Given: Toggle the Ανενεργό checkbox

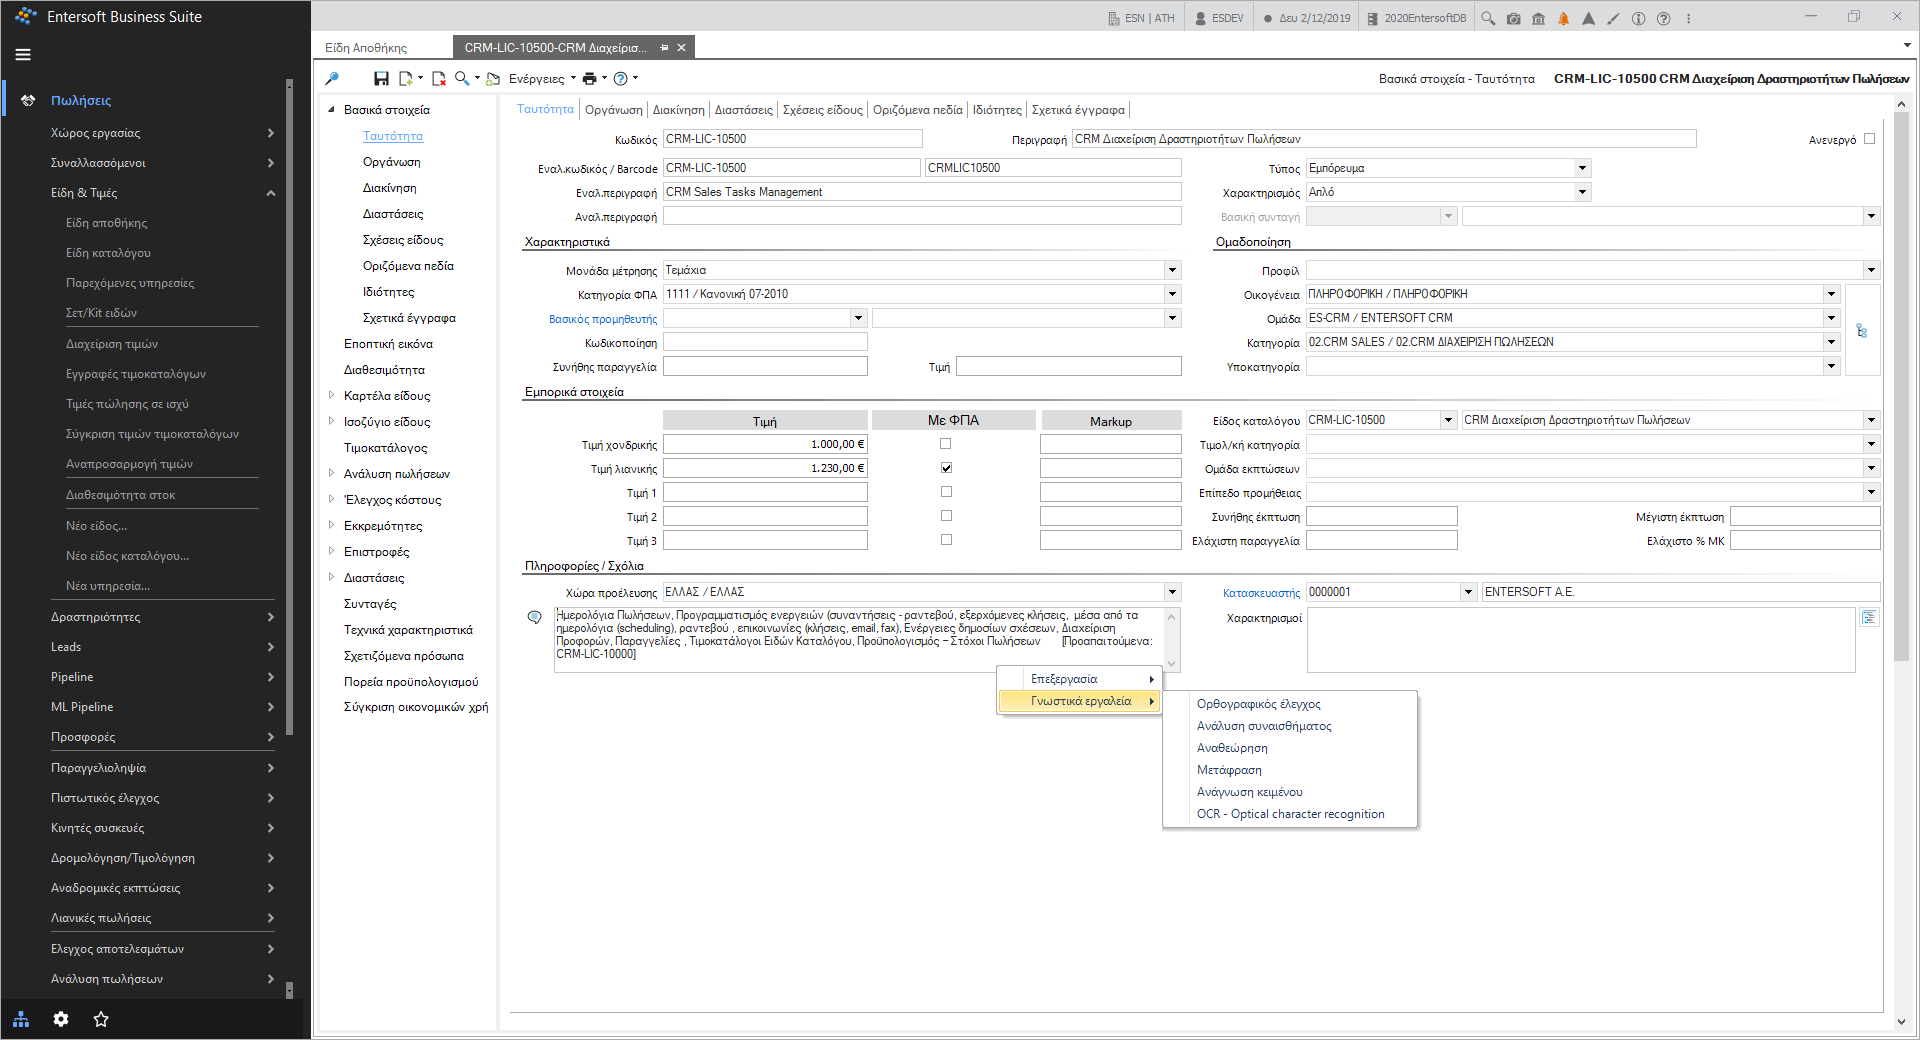Looking at the screenshot, I should (1869, 139).
